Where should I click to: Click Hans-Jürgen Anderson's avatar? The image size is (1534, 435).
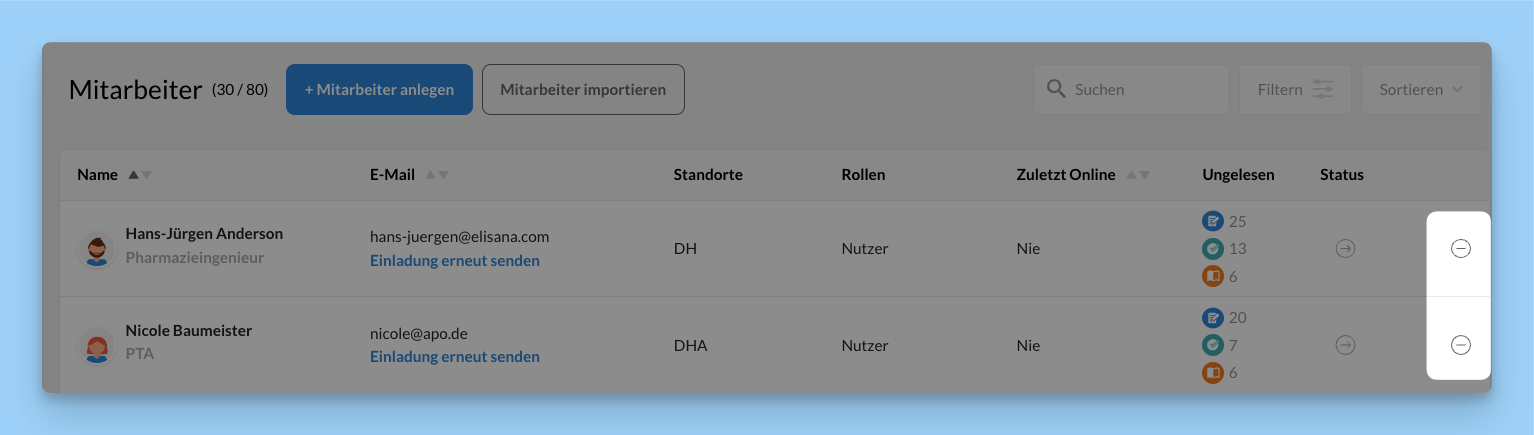97,249
